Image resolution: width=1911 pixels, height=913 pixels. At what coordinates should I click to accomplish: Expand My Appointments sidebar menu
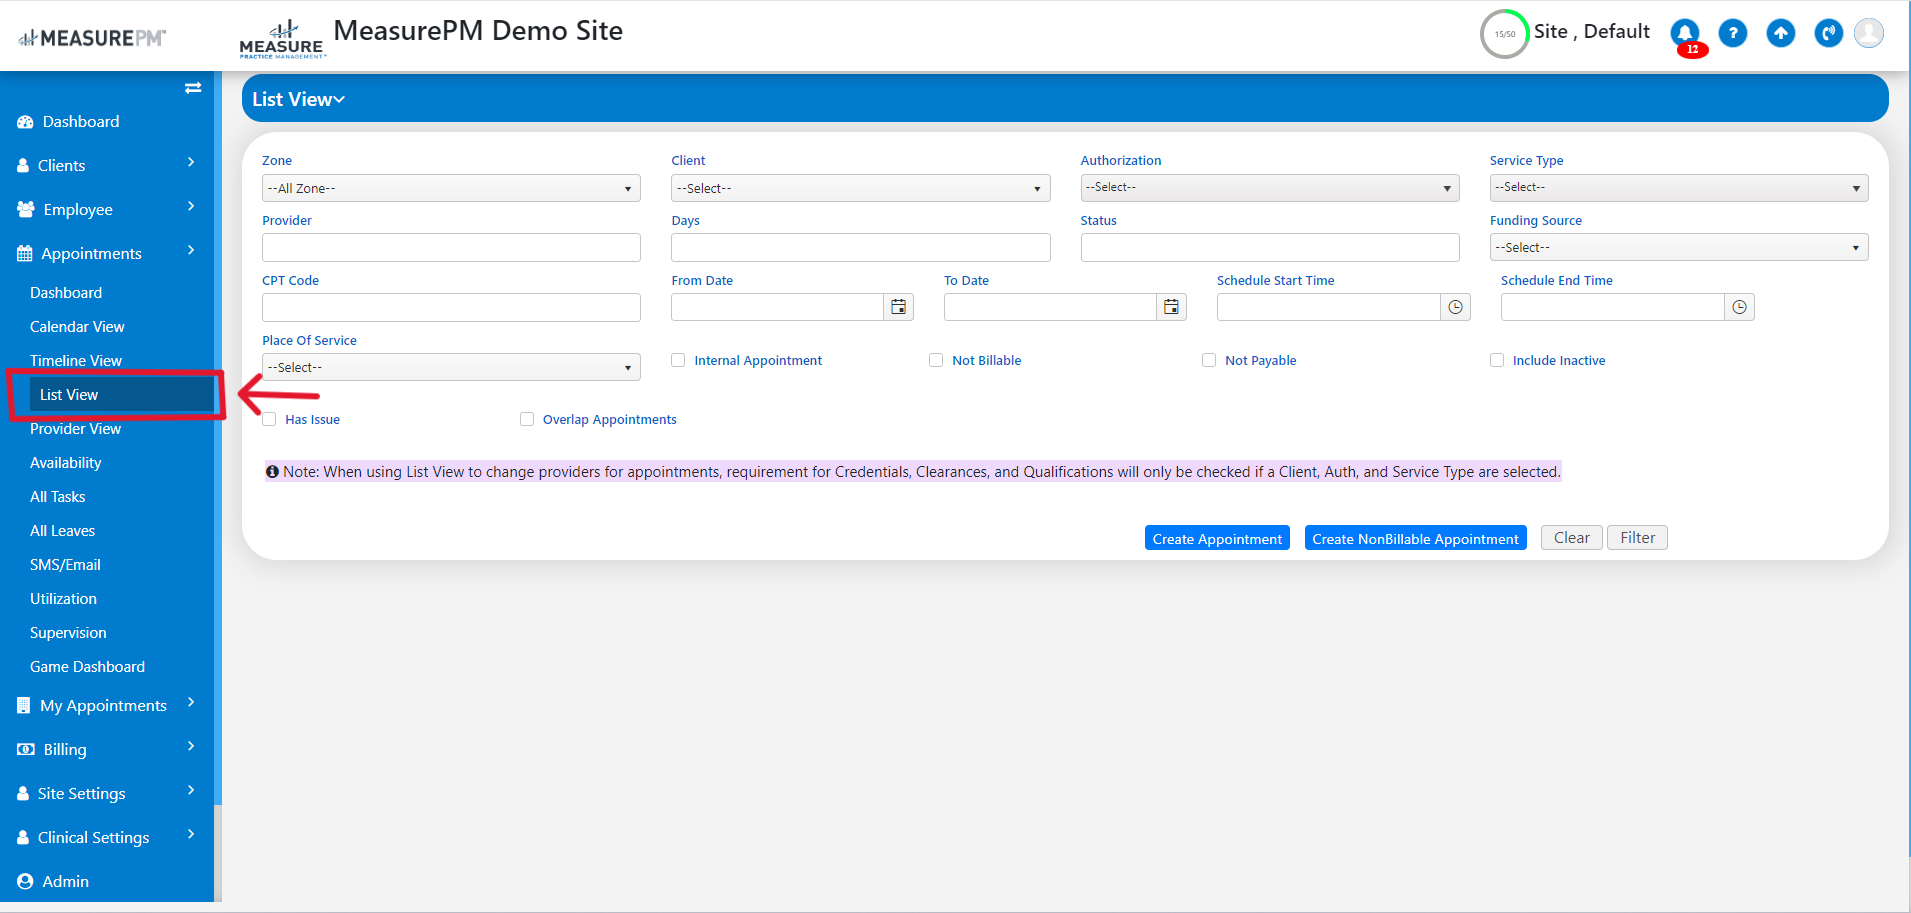[107, 705]
